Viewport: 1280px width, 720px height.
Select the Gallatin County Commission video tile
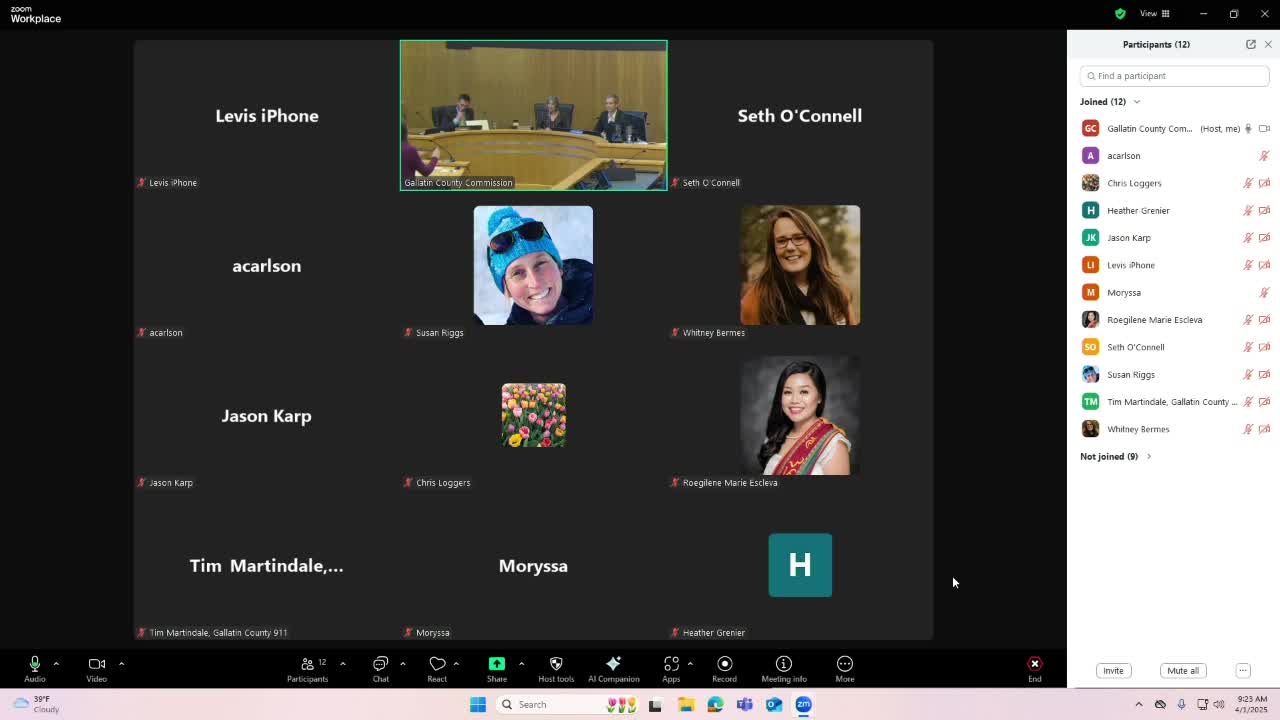coord(533,115)
